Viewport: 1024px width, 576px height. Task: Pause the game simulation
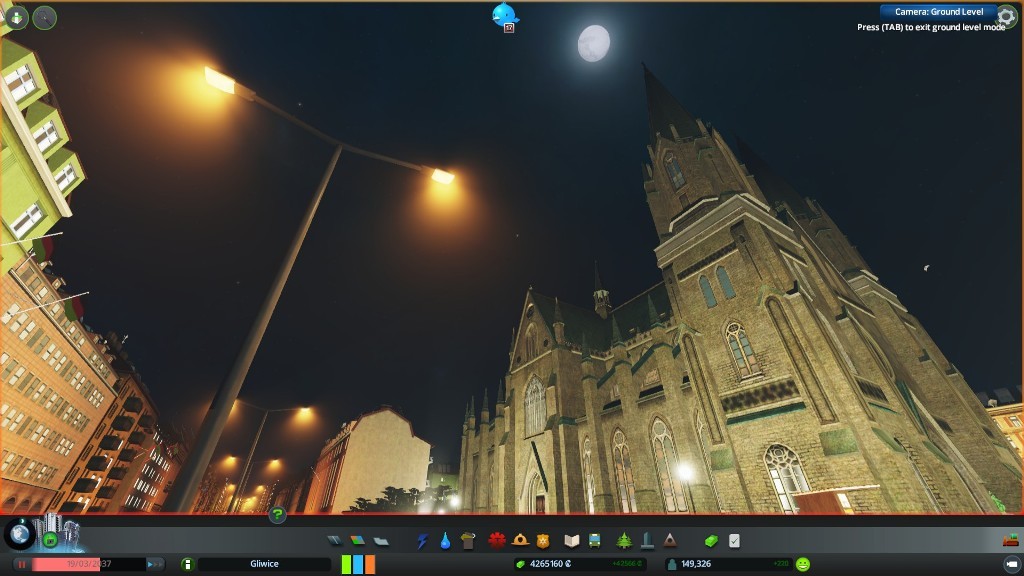tap(22, 564)
